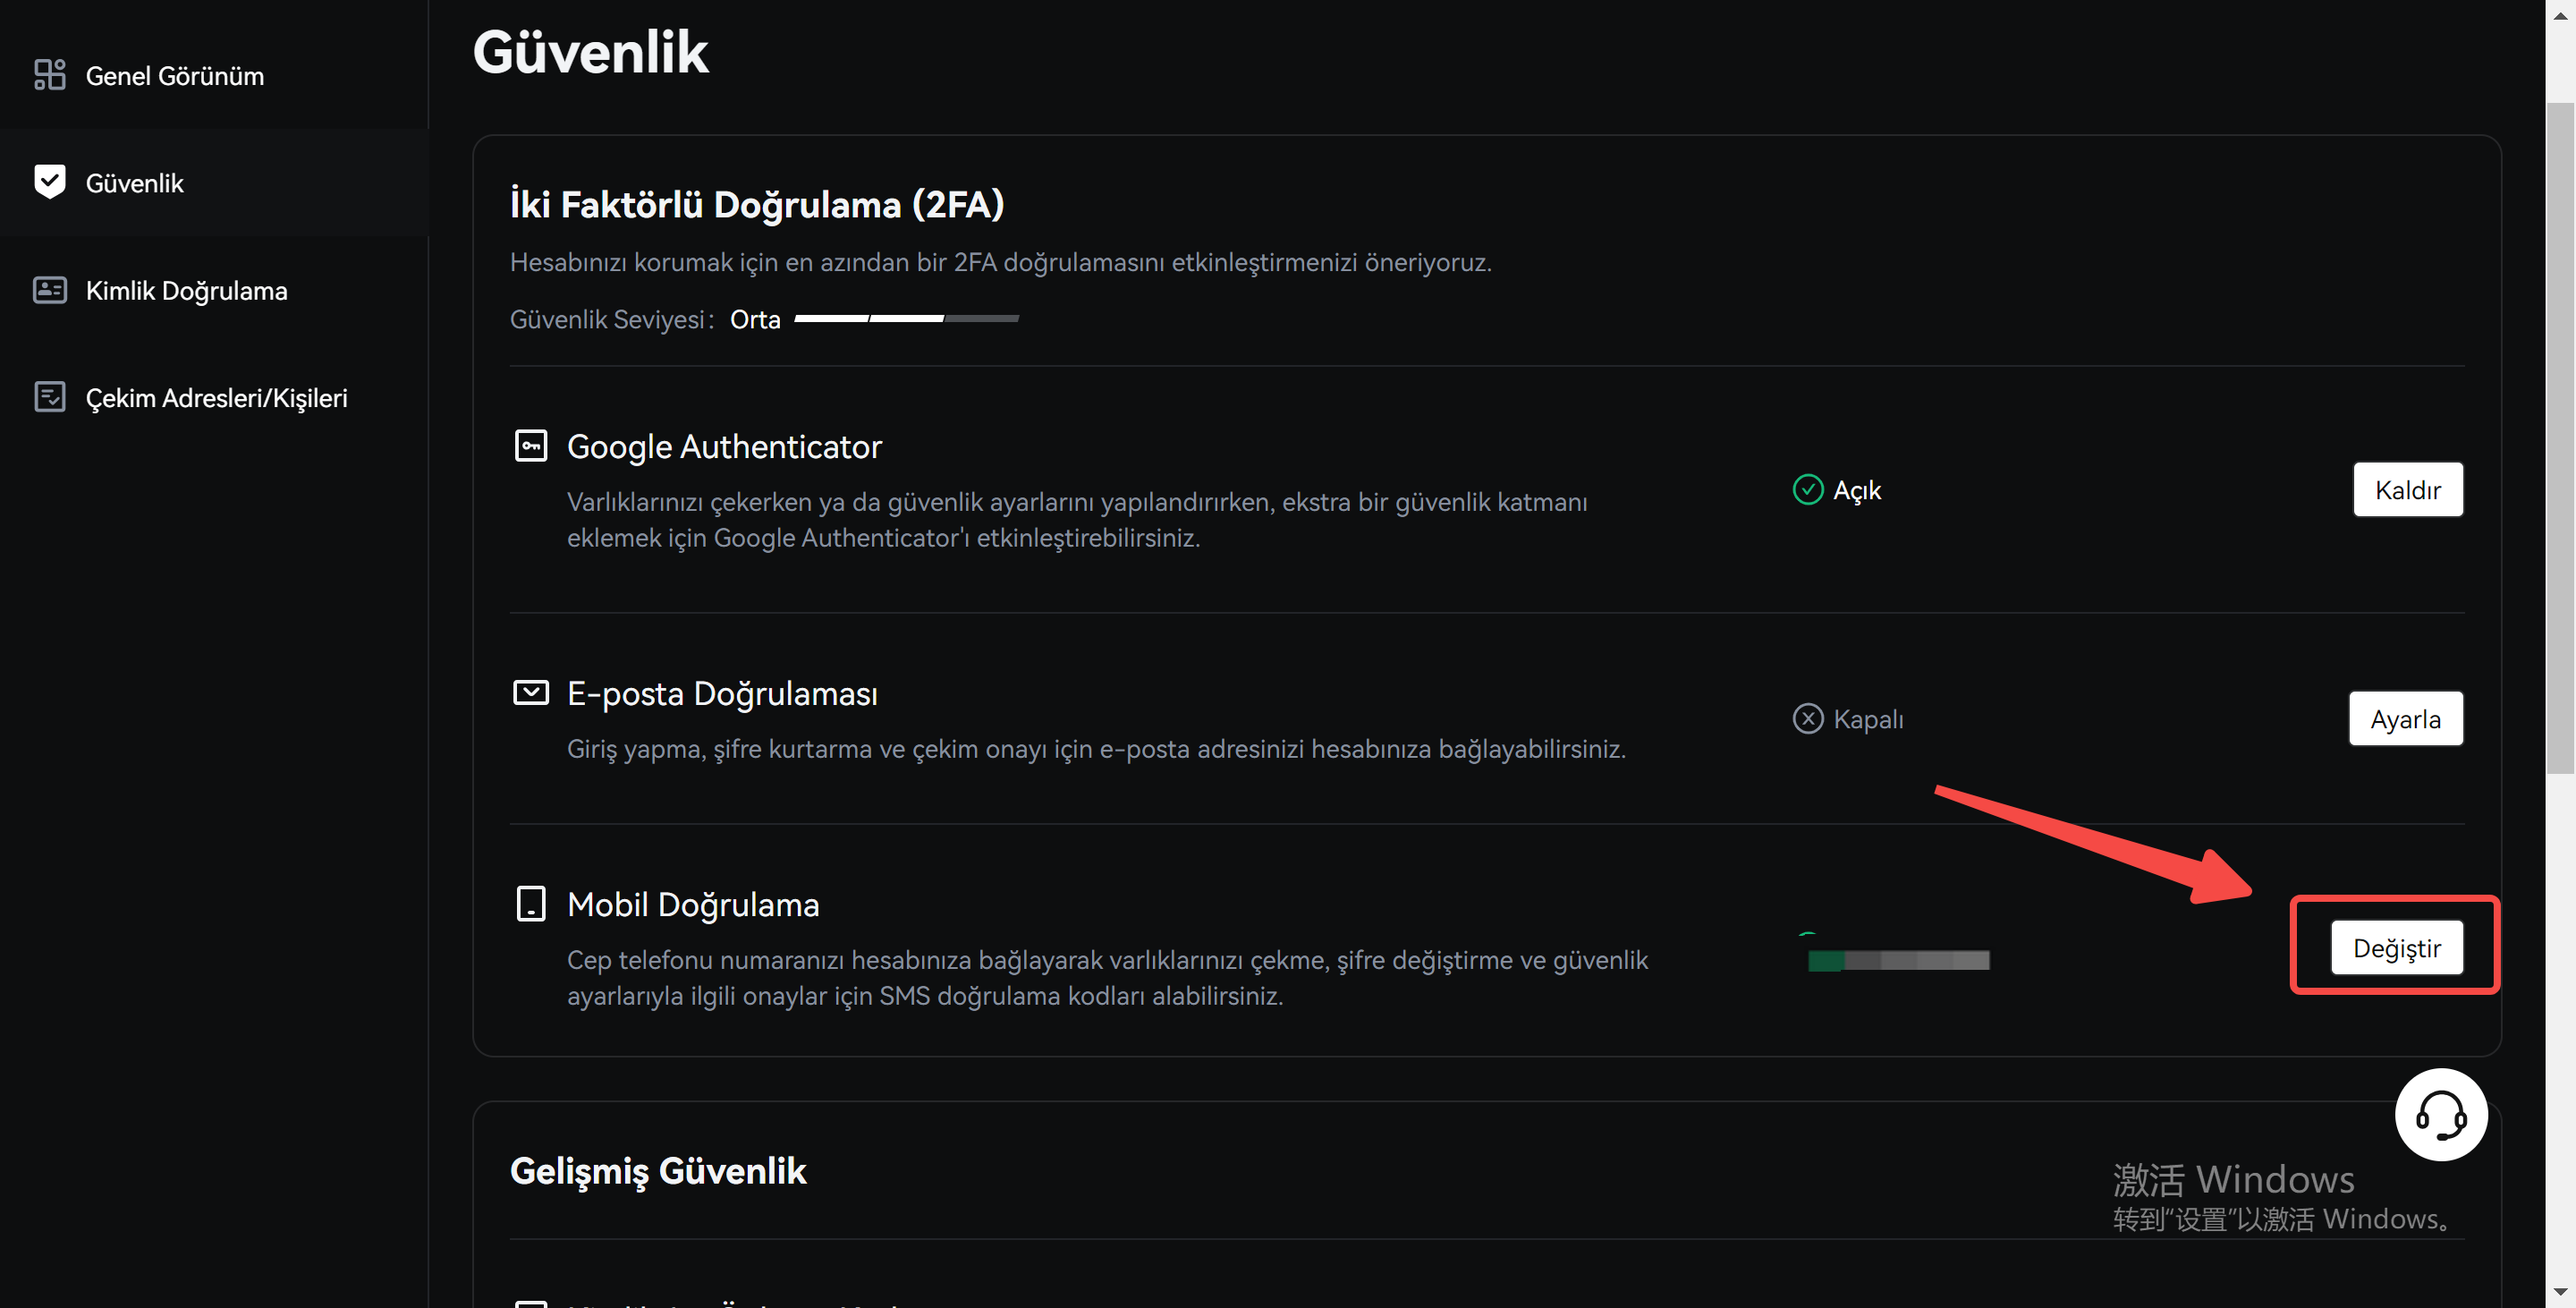Click the Güvenlik Seviyesi progress bar
Viewport: 2576px width, 1308px height.
point(906,319)
